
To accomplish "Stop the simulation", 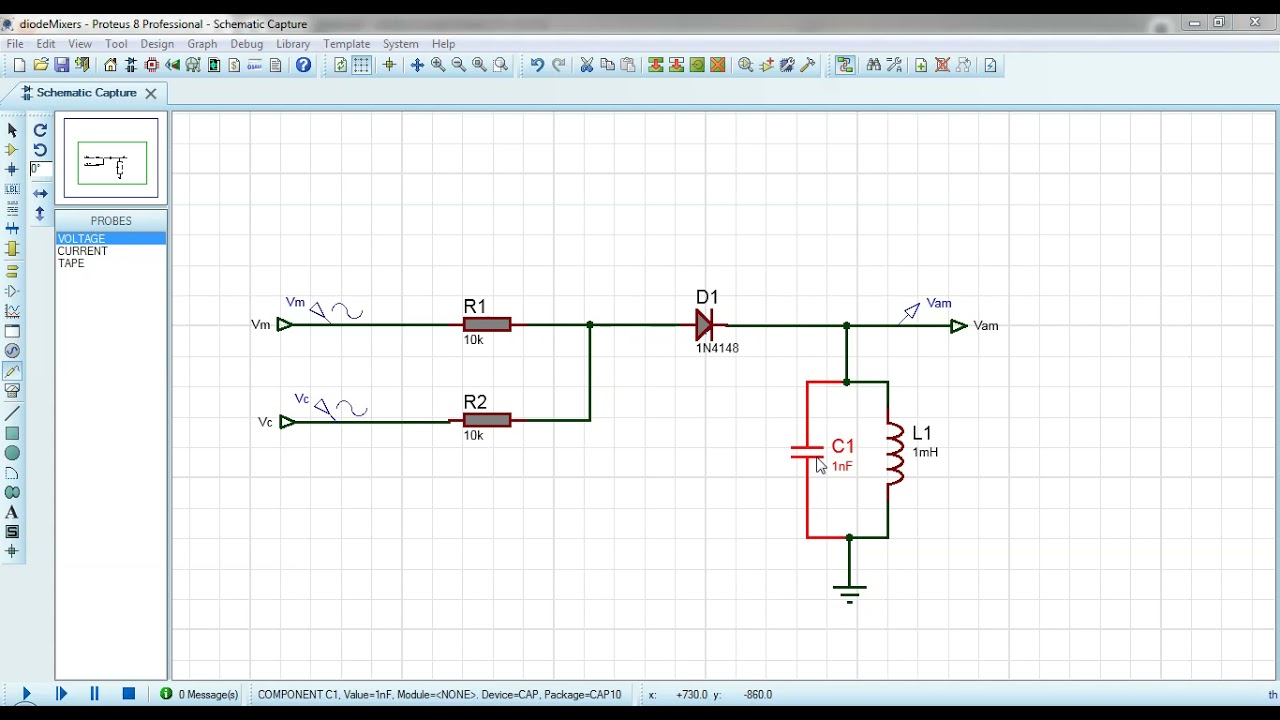I will tap(129, 694).
